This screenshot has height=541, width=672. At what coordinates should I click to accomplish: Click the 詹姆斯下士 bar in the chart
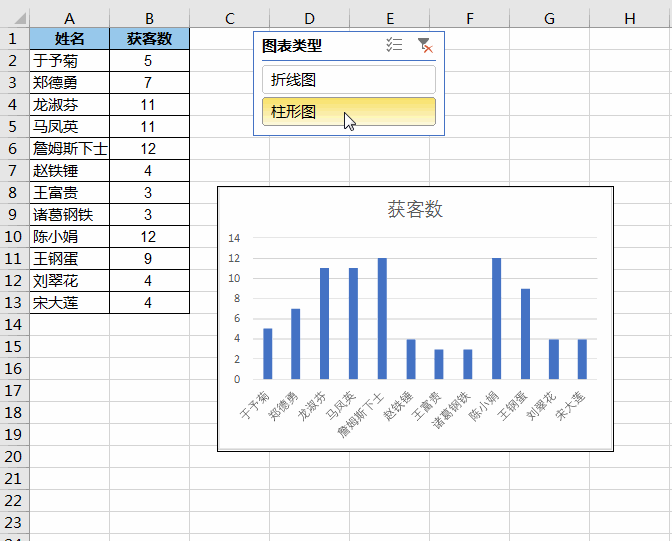[x=382, y=319]
